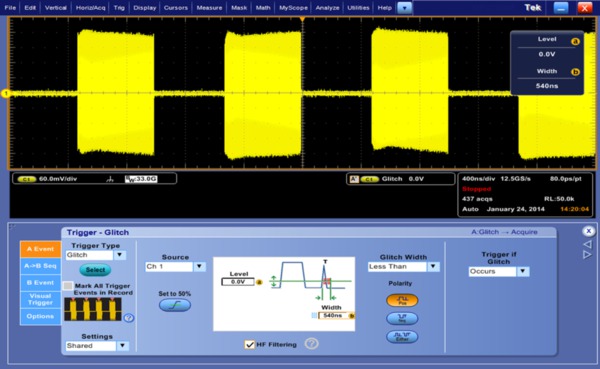Open the MyScope menu
The width and height of the screenshot is (600, 369).
[x=293, y=8]
